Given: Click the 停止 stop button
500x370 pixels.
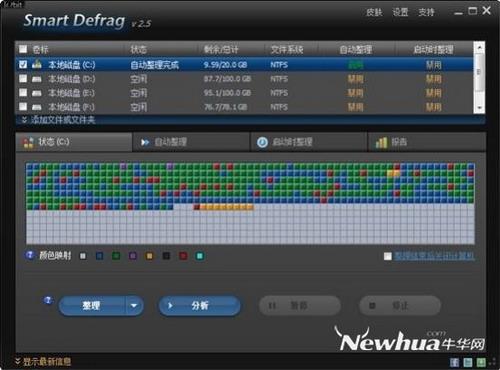Looking at the screenshot, I should coord(400,305).
